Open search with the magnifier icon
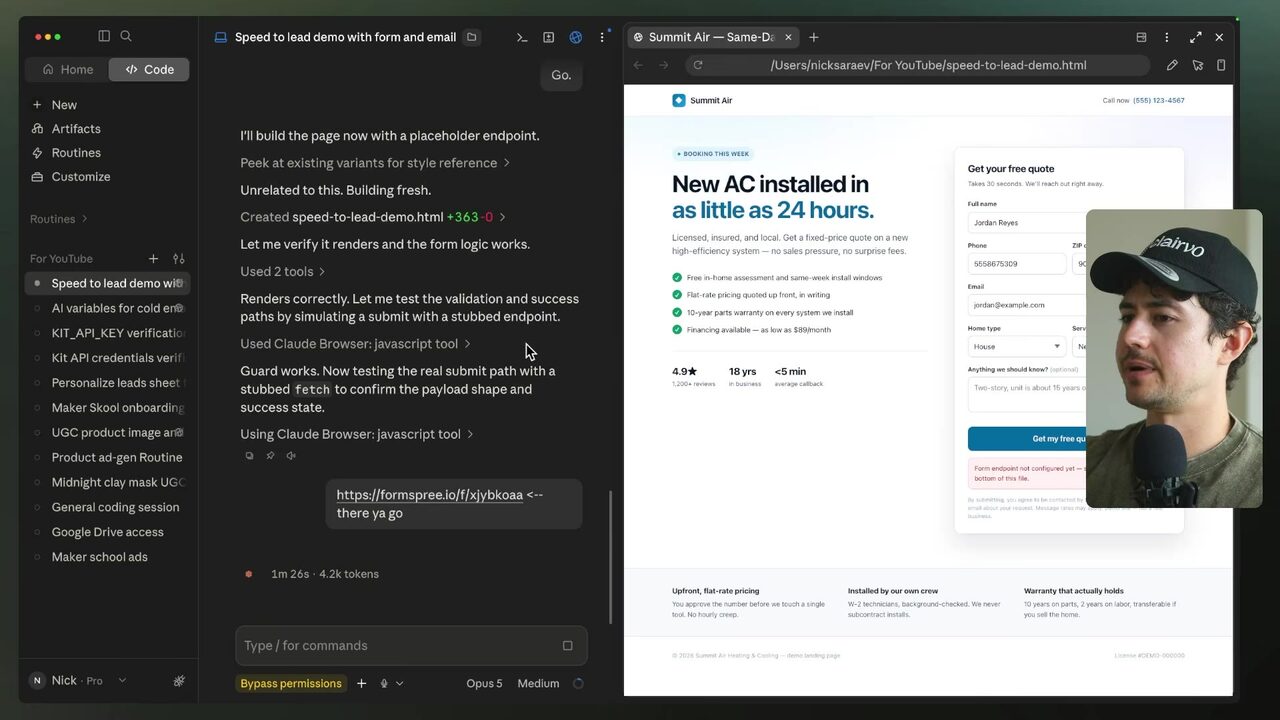 click(x=126, y=36)
